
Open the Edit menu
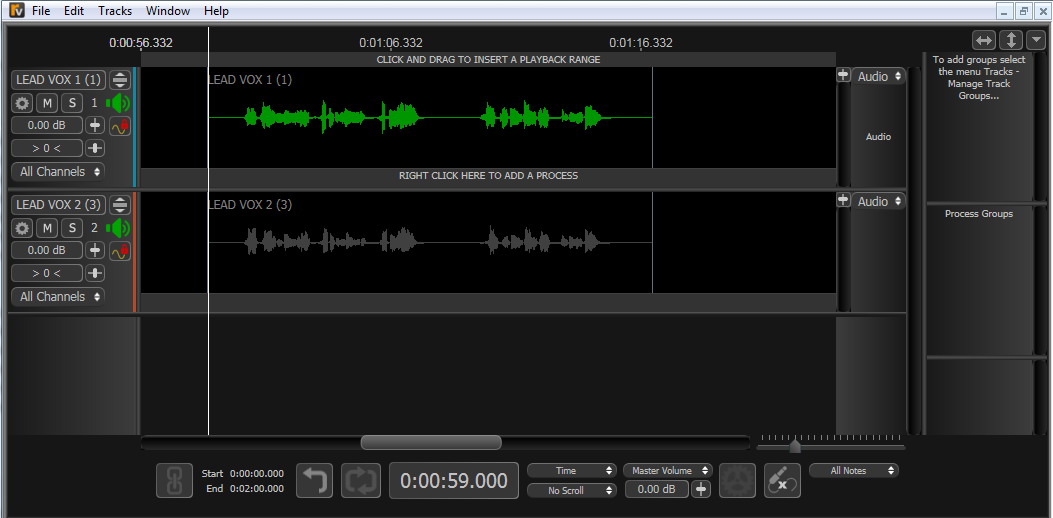pos(74,11)
